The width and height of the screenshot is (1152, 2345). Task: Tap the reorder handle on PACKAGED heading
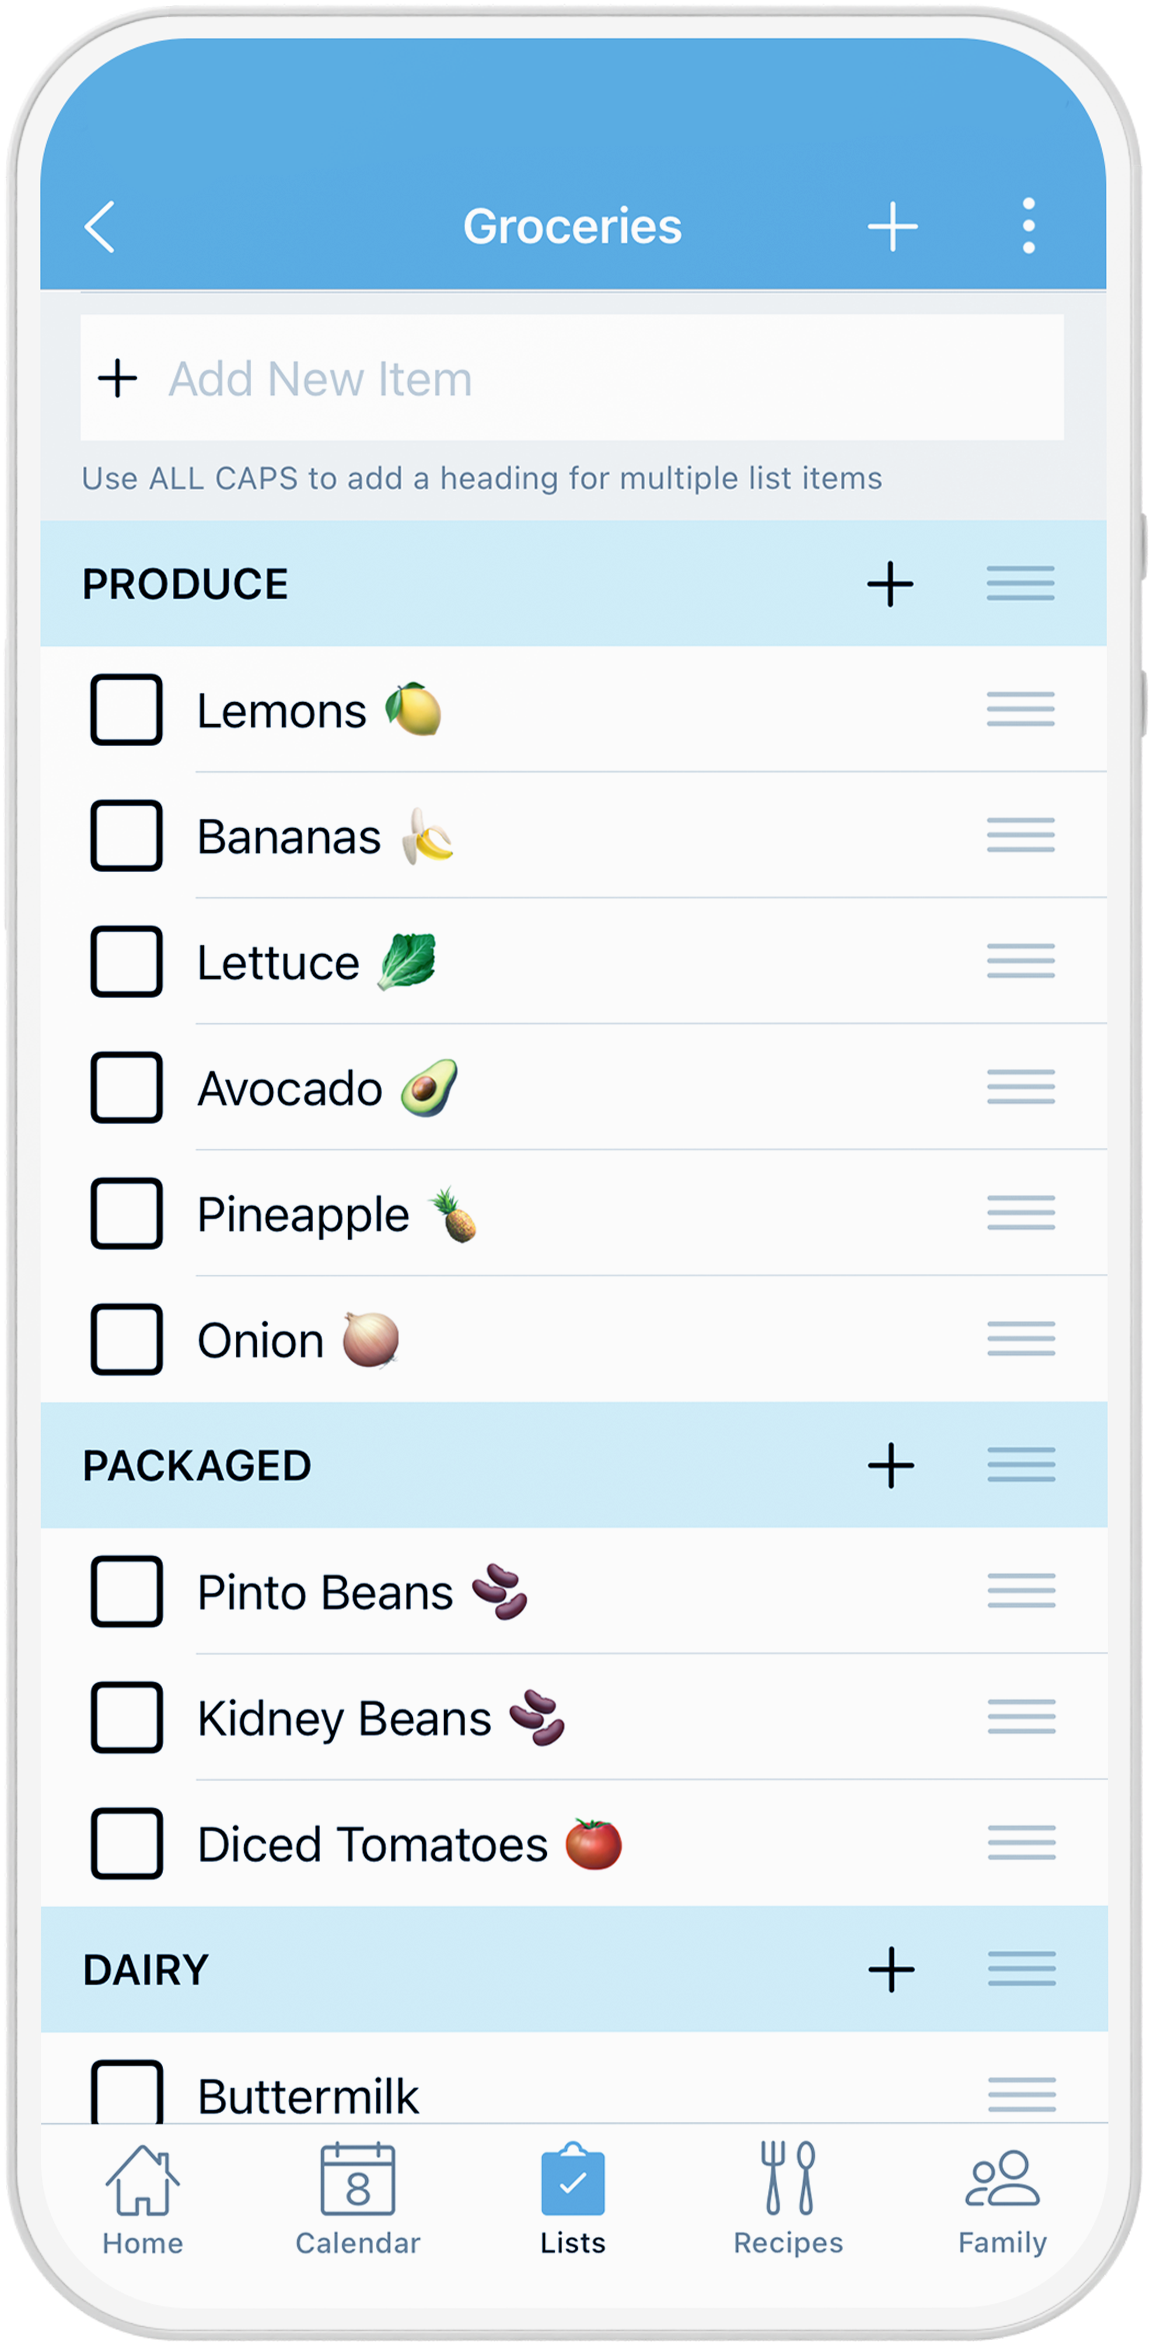(1020, 1466)
